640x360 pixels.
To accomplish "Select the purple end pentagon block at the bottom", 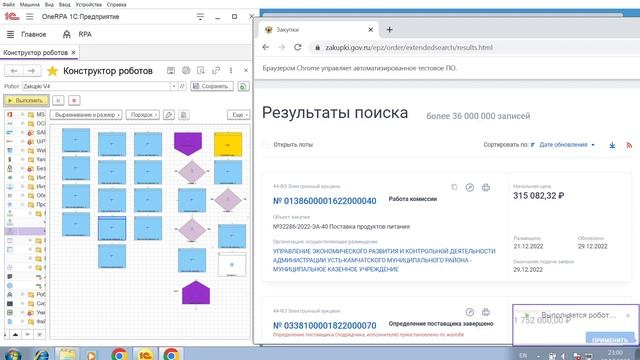I will [196, 292].
